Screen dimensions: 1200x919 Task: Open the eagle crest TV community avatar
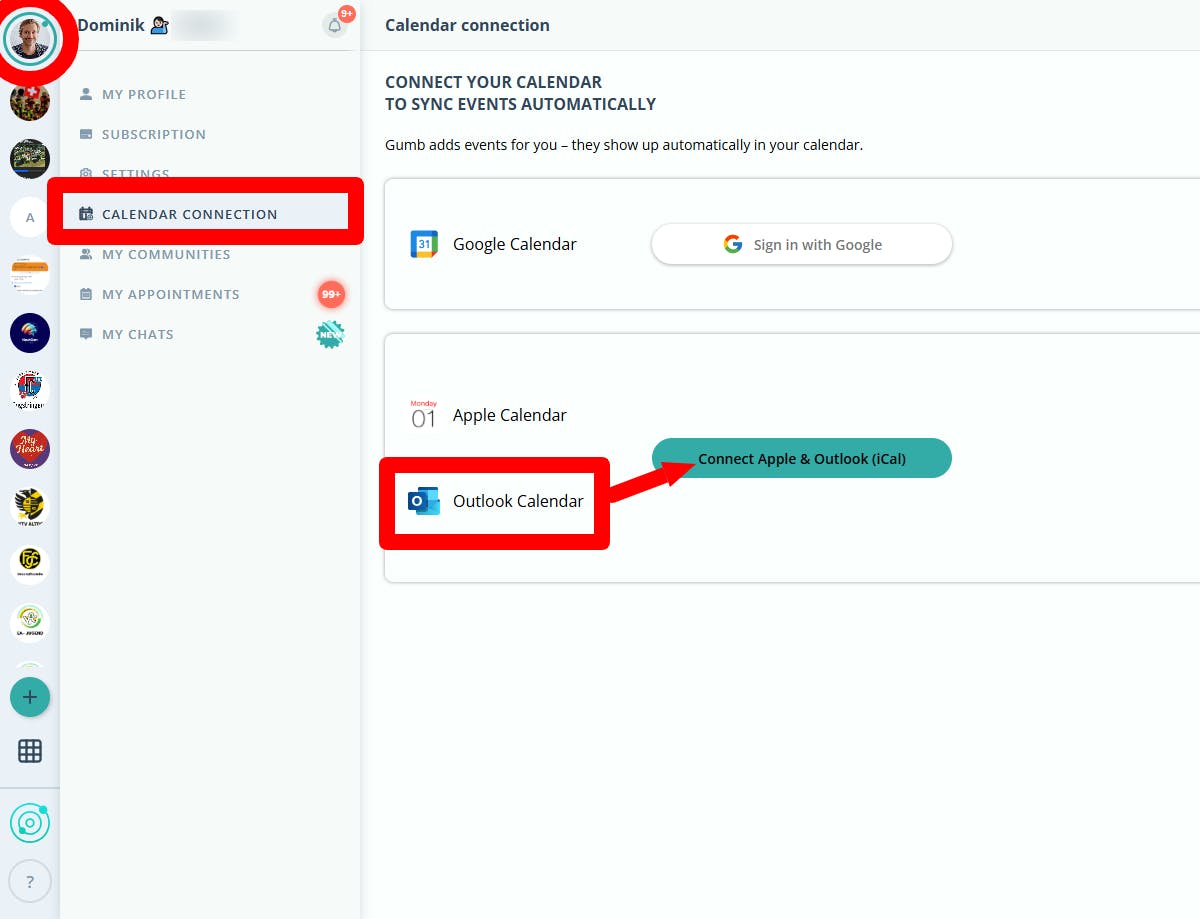[x=30, y=507]
